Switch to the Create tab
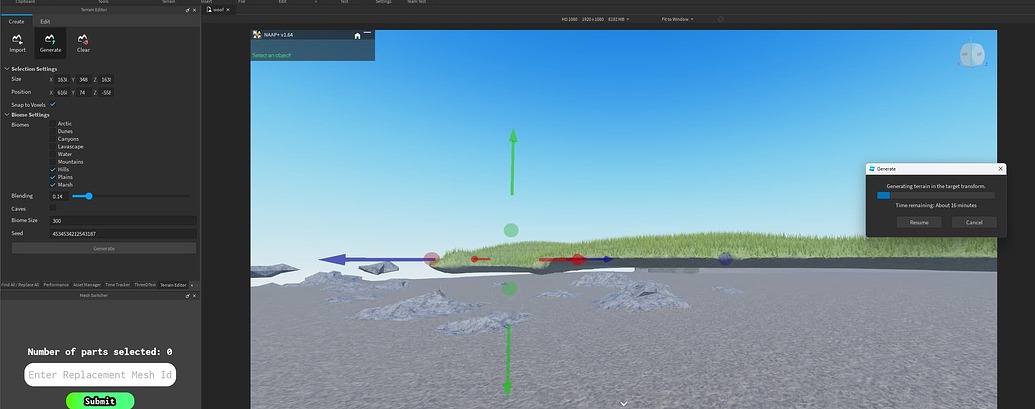The height and width of the screenshot is (409, 1035). [x=17, y=21]
